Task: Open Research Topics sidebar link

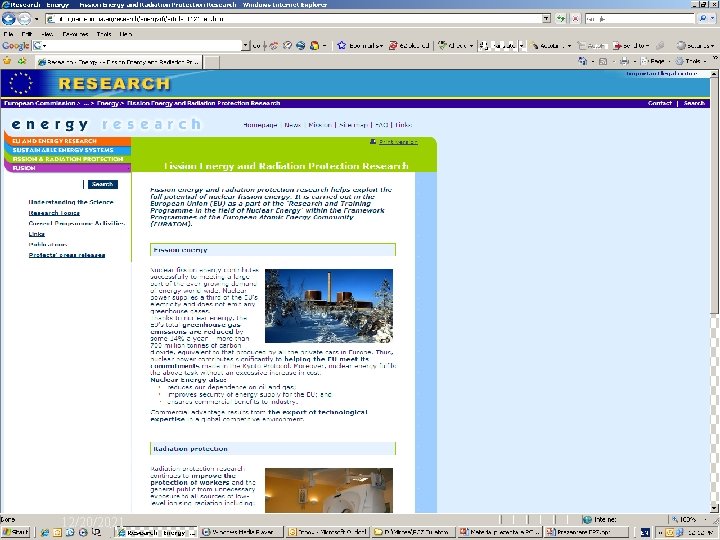Action: (x=54, y=213)
